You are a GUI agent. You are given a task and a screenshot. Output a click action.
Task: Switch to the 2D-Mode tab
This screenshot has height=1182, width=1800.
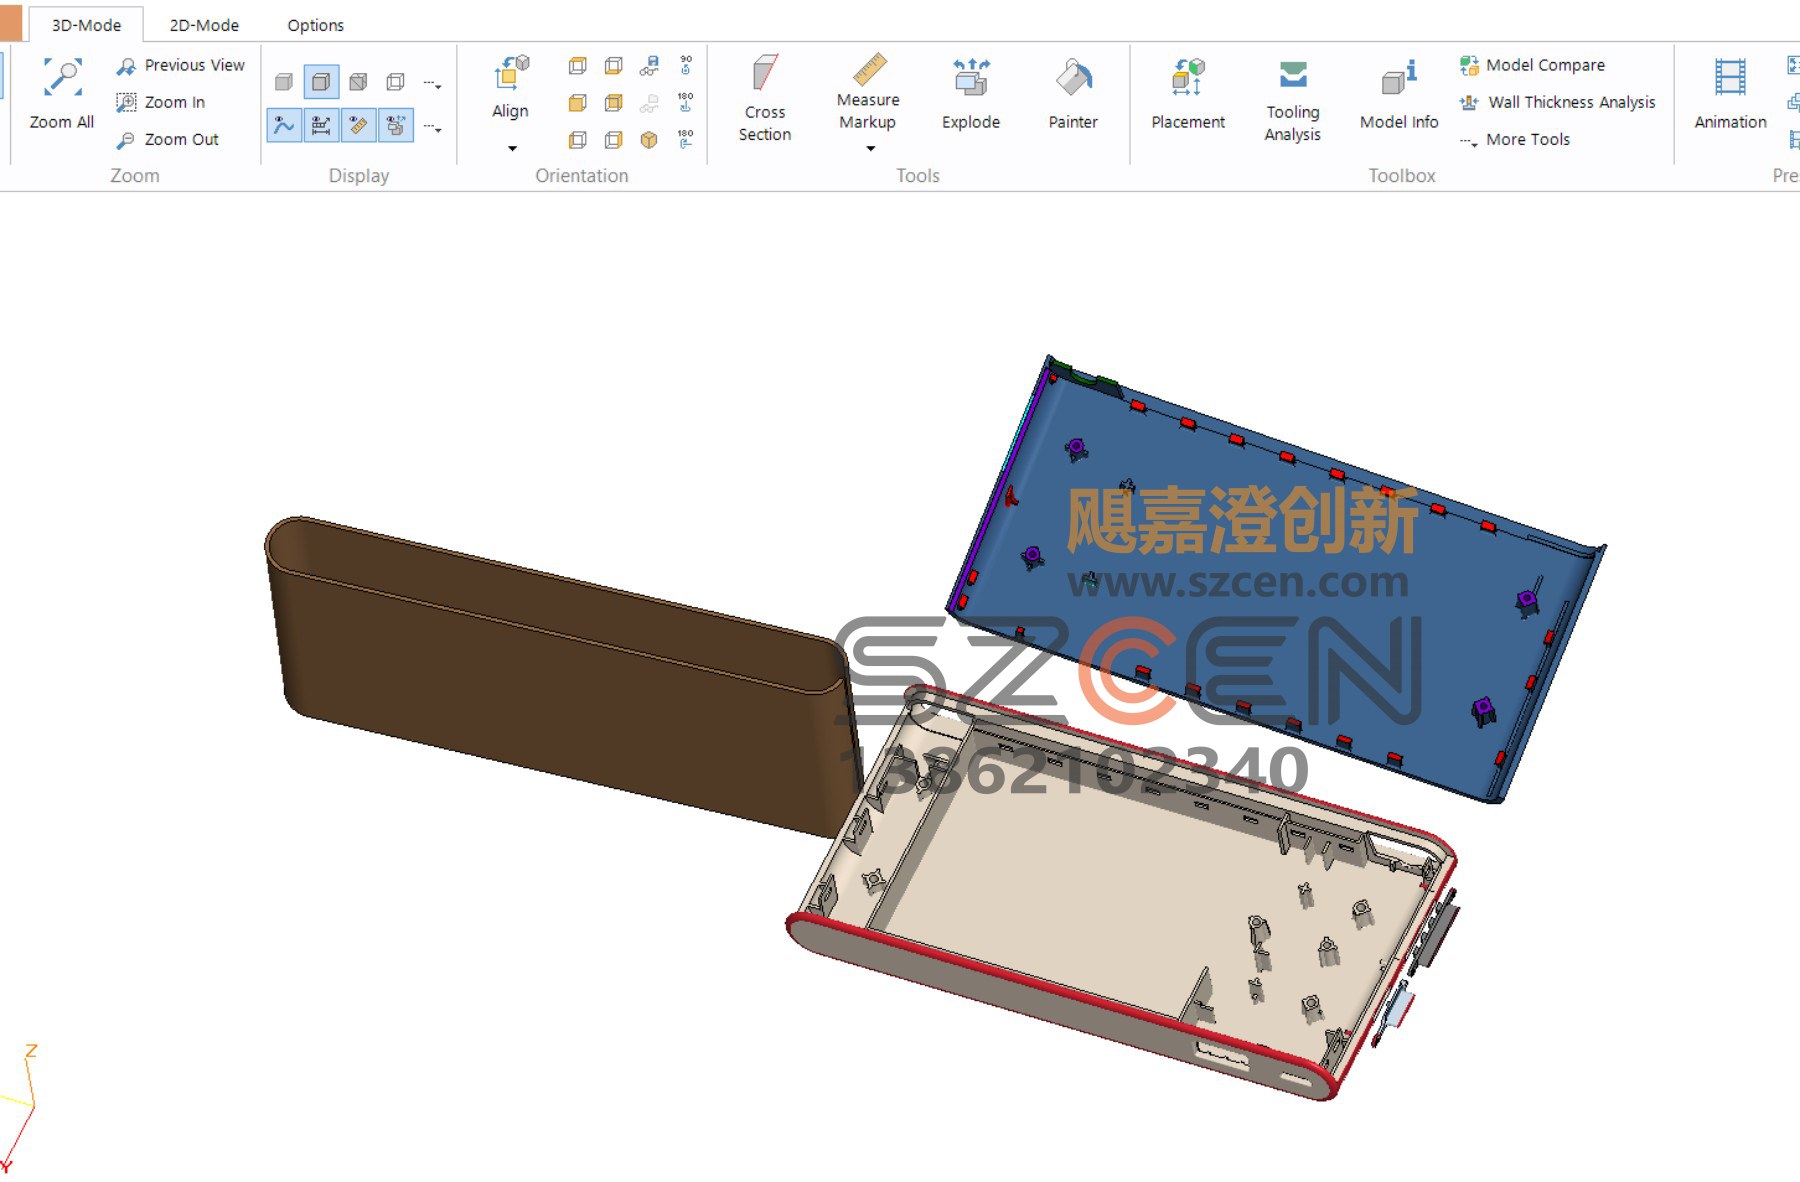click(x=204, y=25)
